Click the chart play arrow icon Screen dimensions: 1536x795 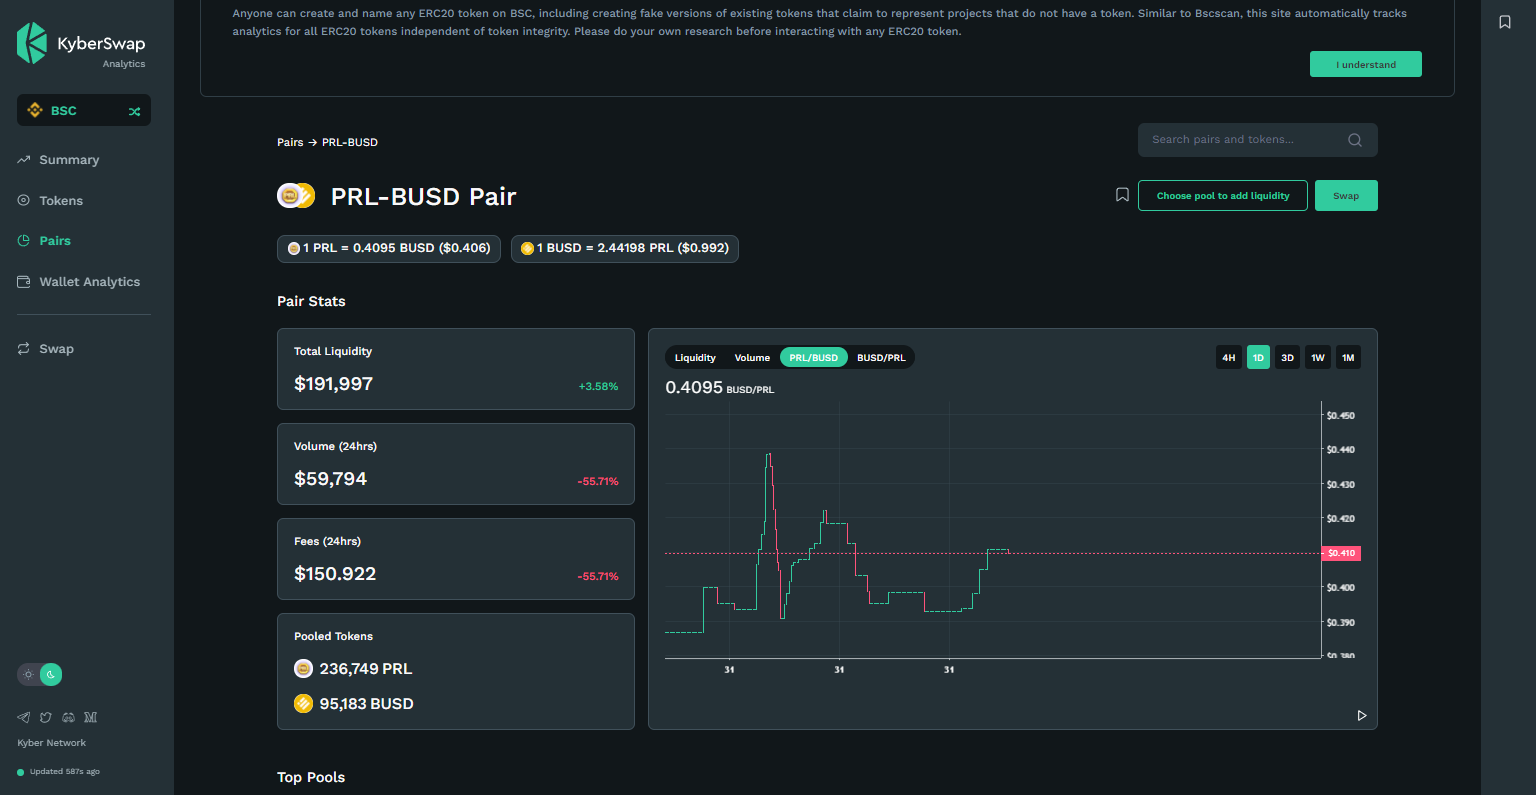[1361, 716]
